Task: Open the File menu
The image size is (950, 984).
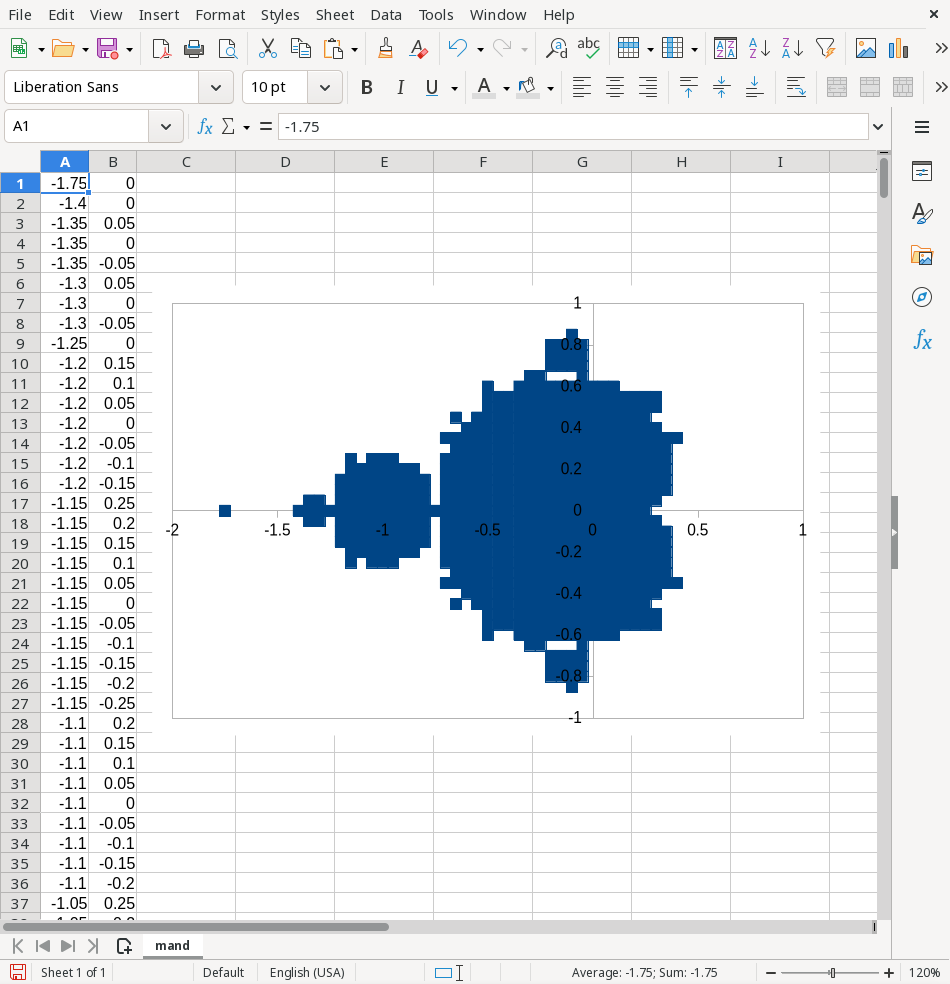Action: pyautogui.click(x=20, y=15)
